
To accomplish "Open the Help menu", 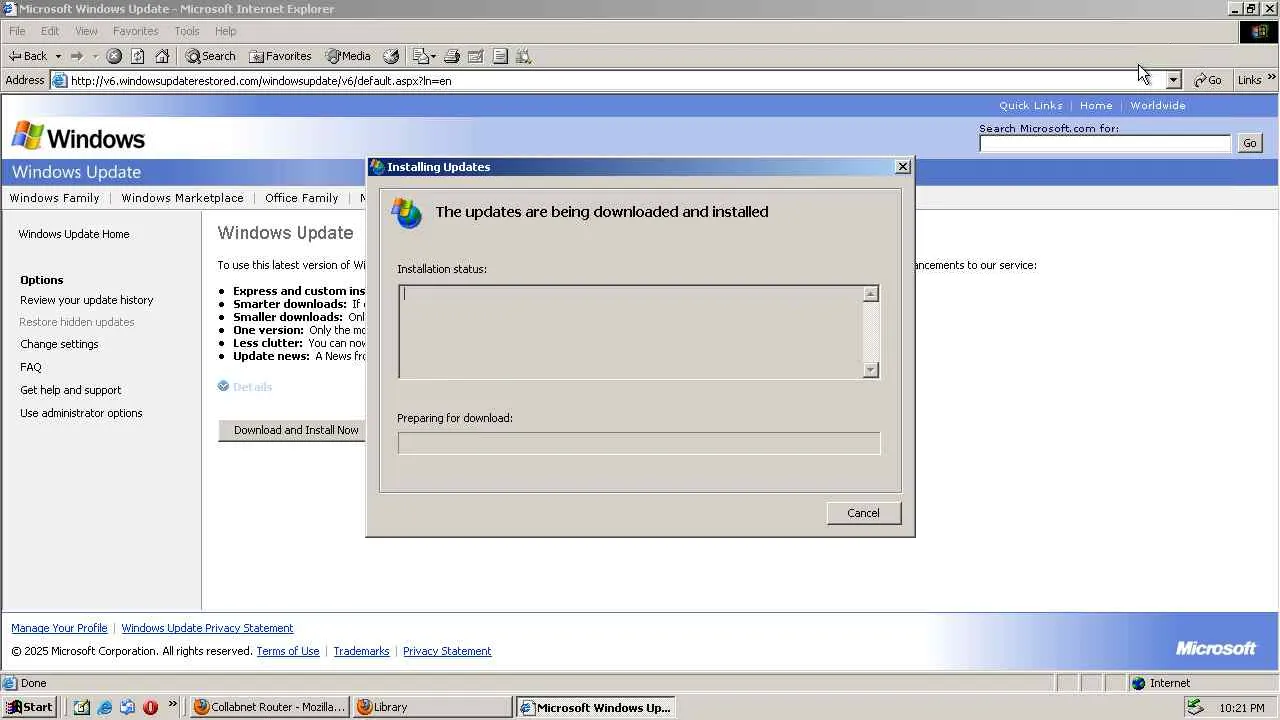I will [226, 31].
